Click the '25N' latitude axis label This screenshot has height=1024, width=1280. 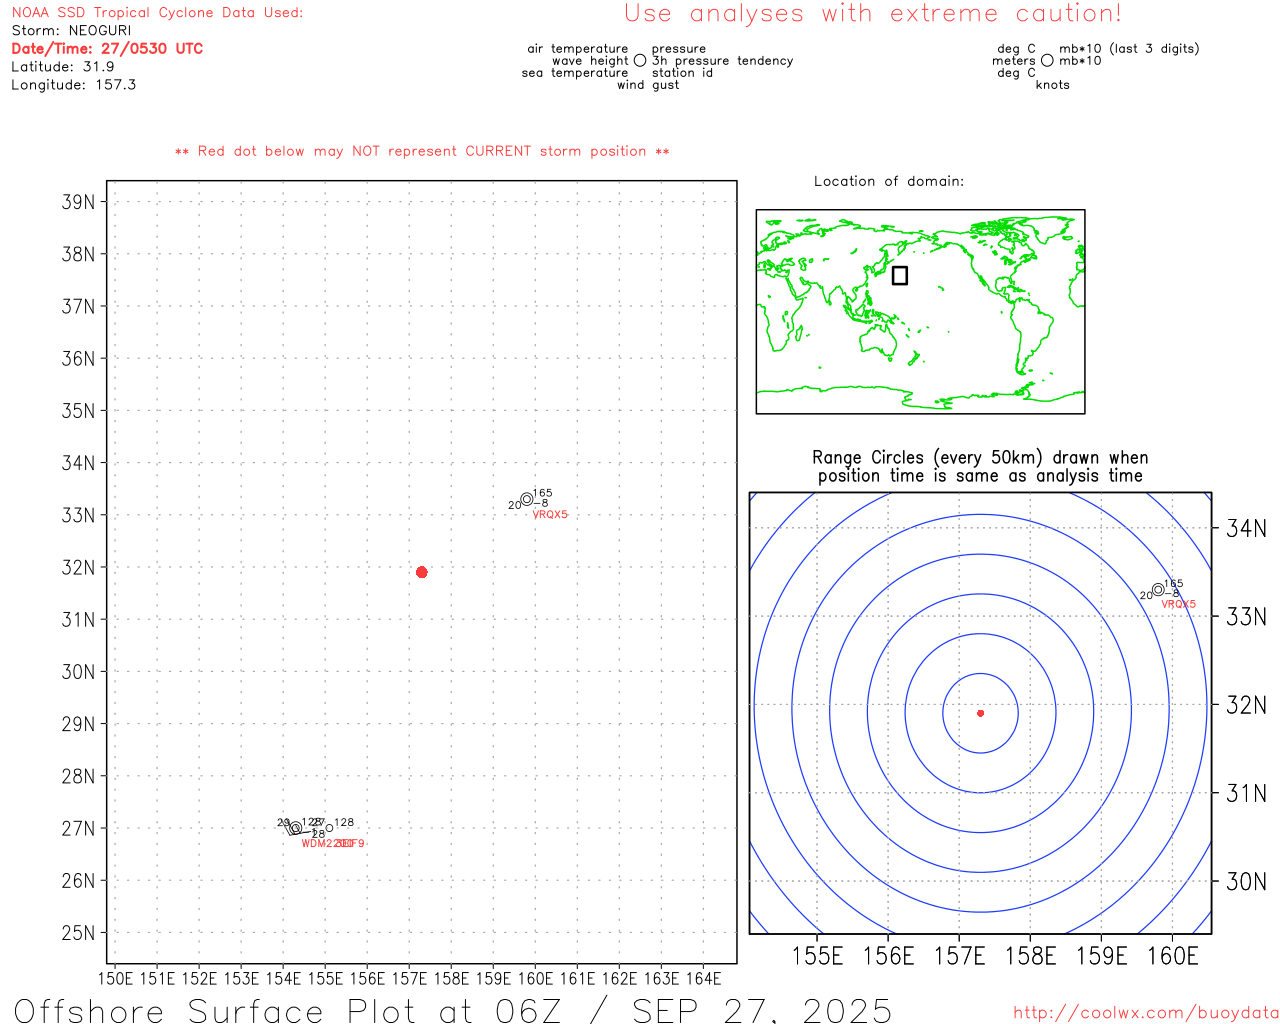78,933
